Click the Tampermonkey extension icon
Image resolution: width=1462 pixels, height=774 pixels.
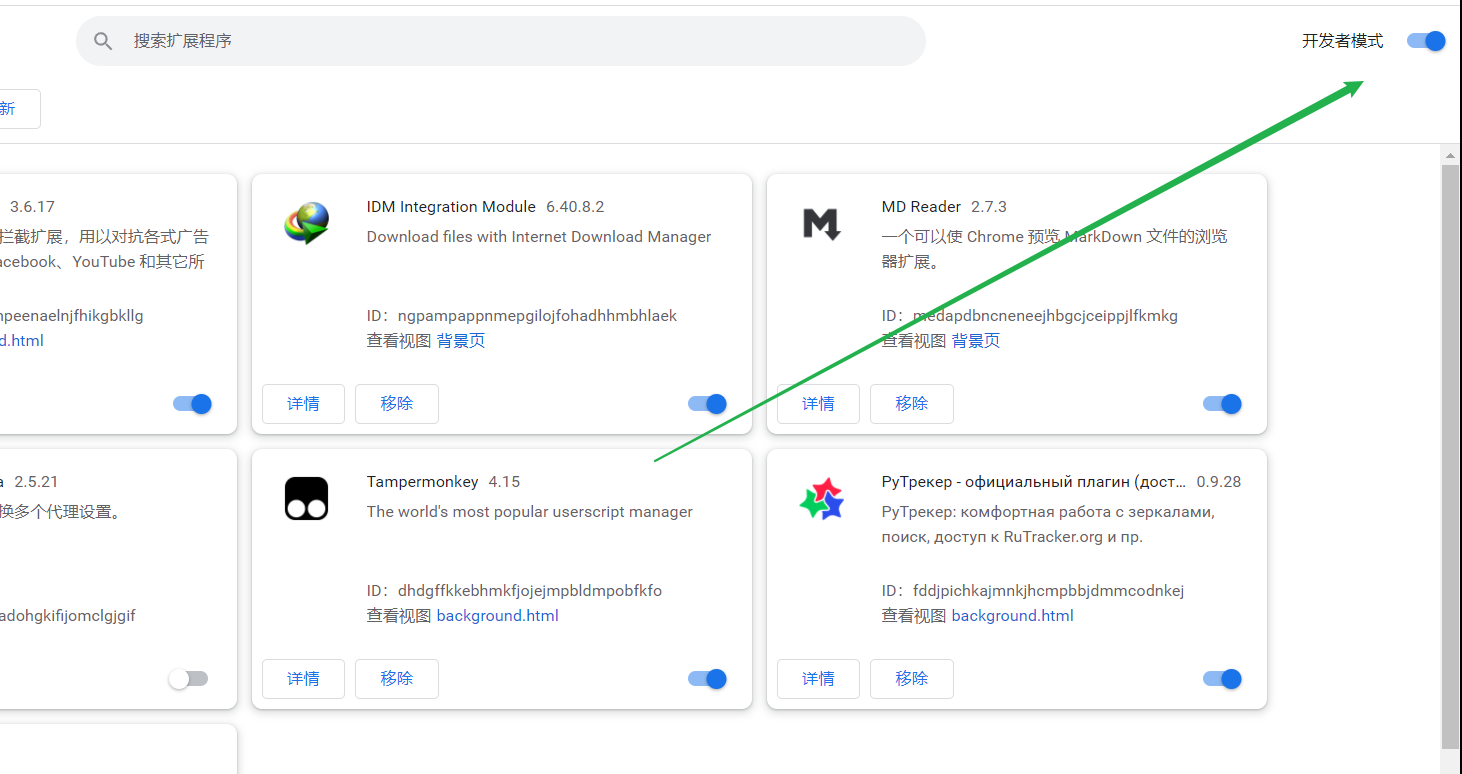coord(306,498)
